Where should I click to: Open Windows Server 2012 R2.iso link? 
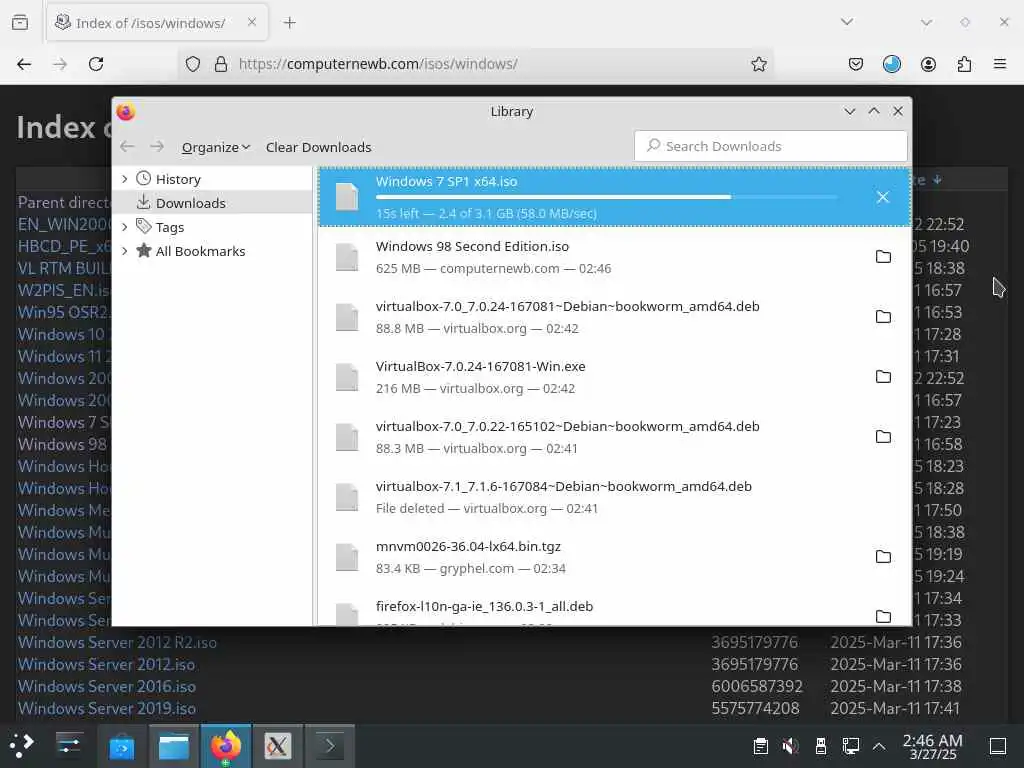coord(118,643)
